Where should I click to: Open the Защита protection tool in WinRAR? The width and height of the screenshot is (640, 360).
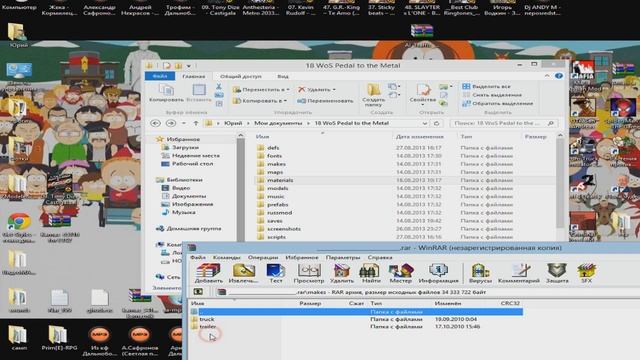tap(557, 273)
